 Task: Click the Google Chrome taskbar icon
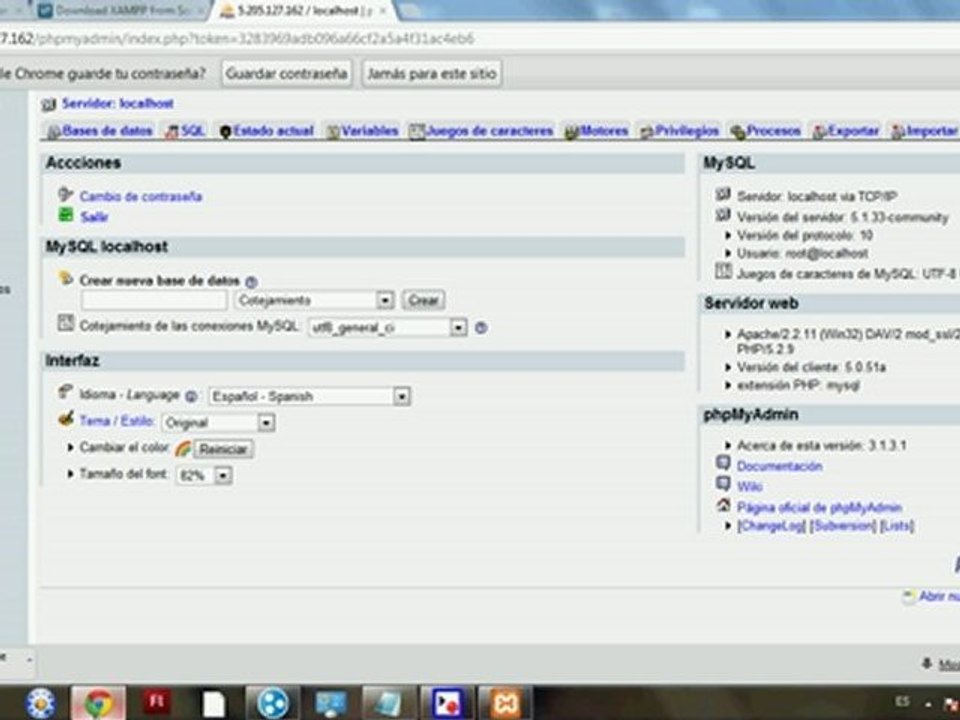(x=99, y=703)
